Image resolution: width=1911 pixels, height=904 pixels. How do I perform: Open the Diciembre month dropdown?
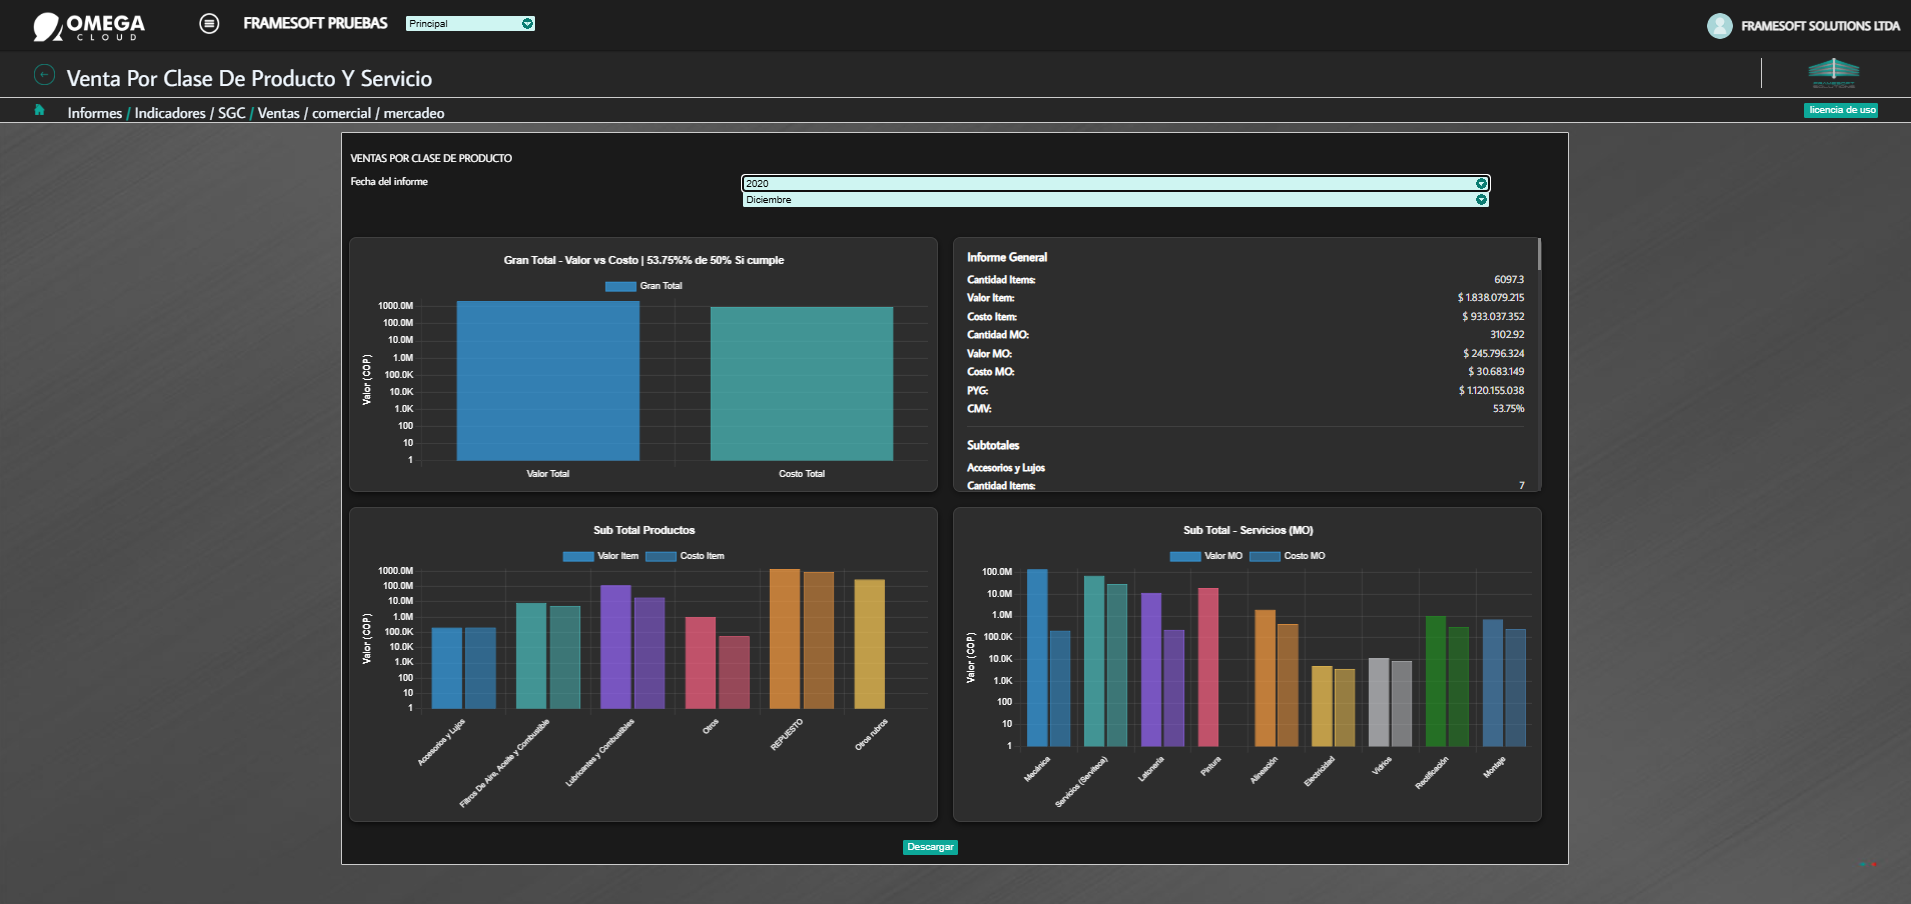coord(1116,200)
